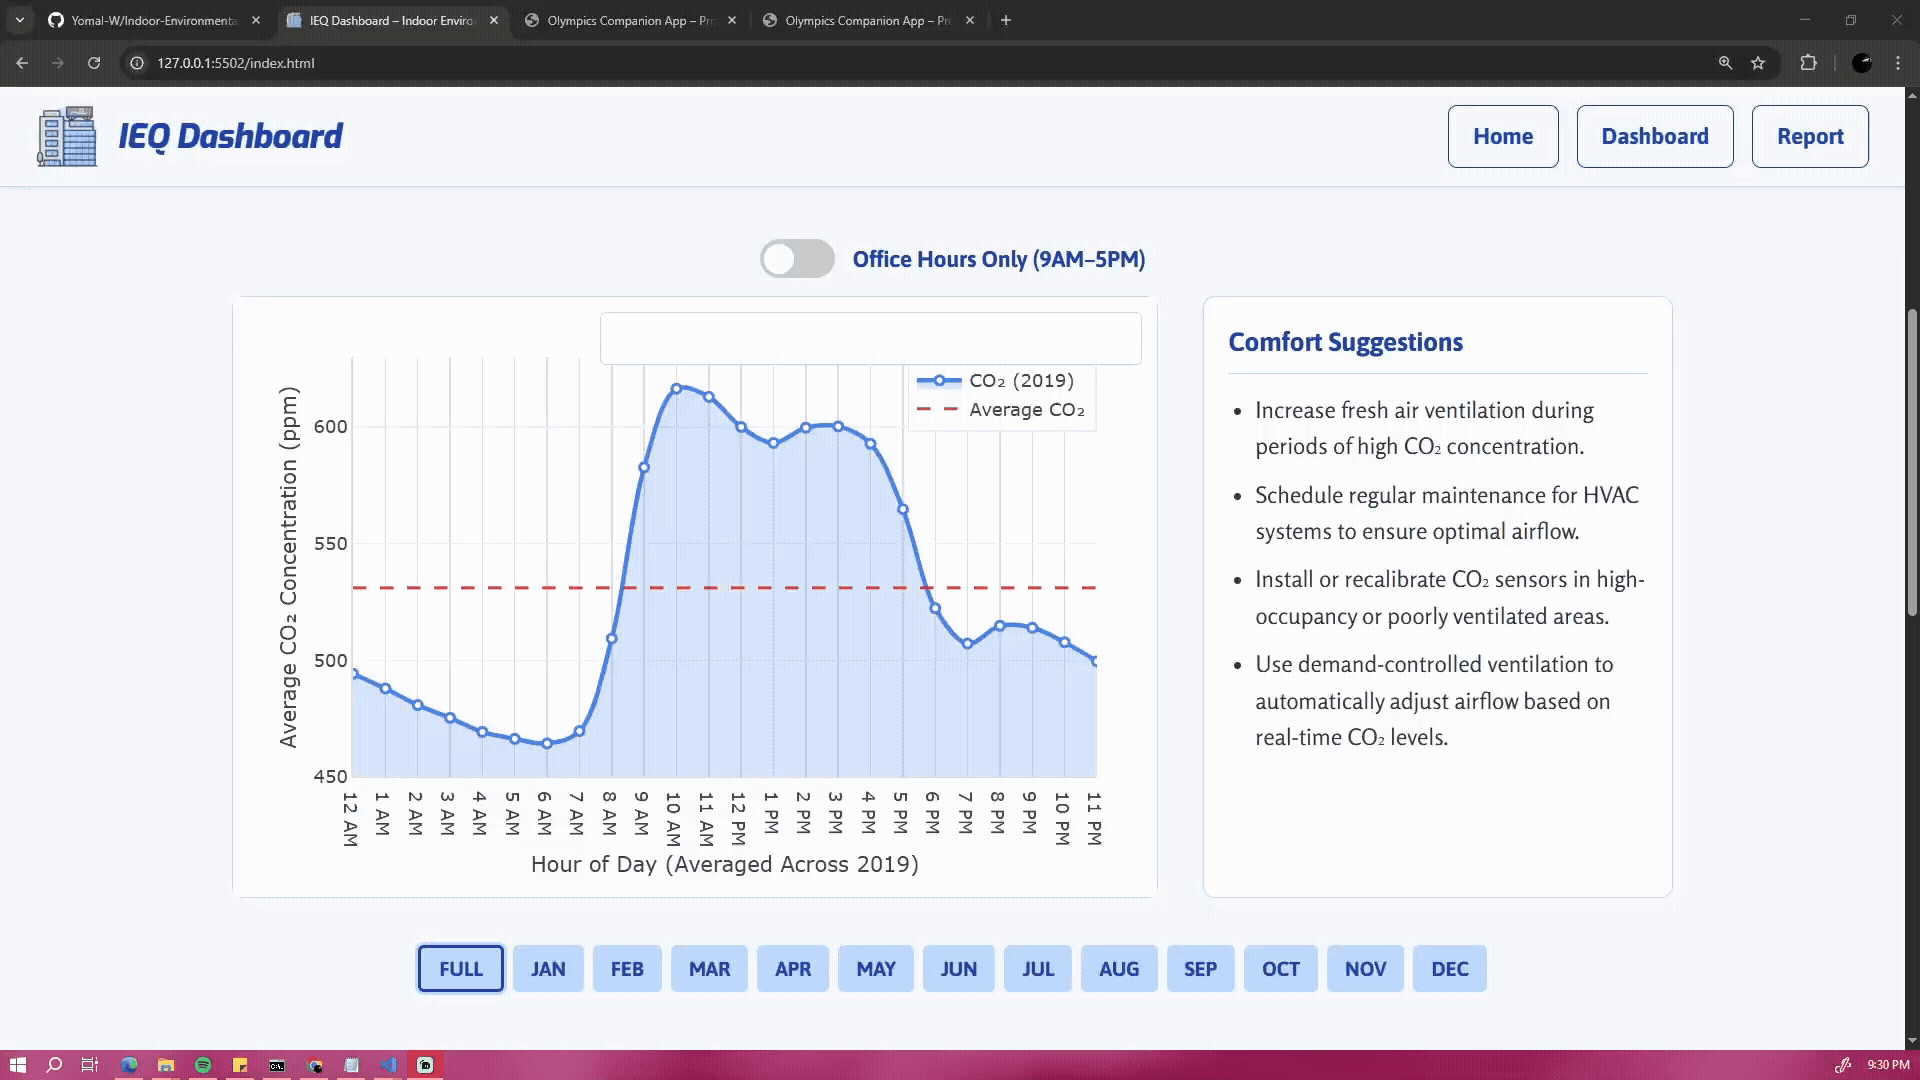Bookmark the page using the star icon
Image resolution: width=1920 pixels, height=1080 pixels.
(1759, 62)
